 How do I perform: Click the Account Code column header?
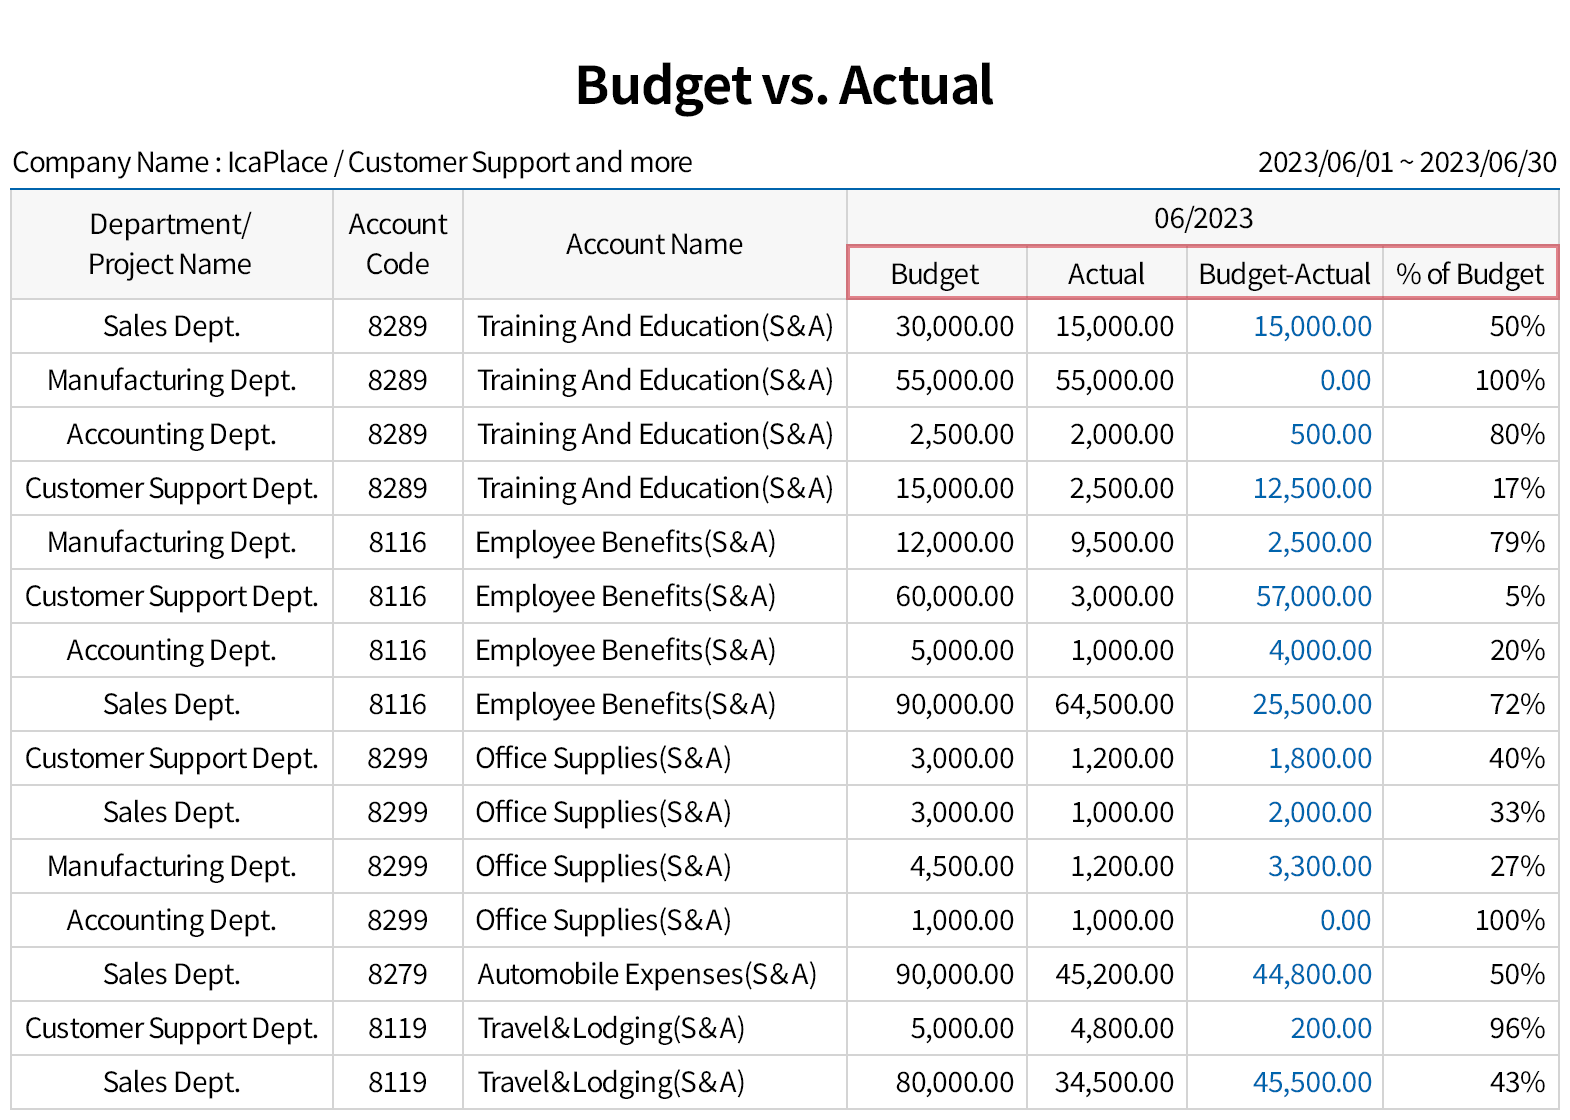[x=397, y=244]
